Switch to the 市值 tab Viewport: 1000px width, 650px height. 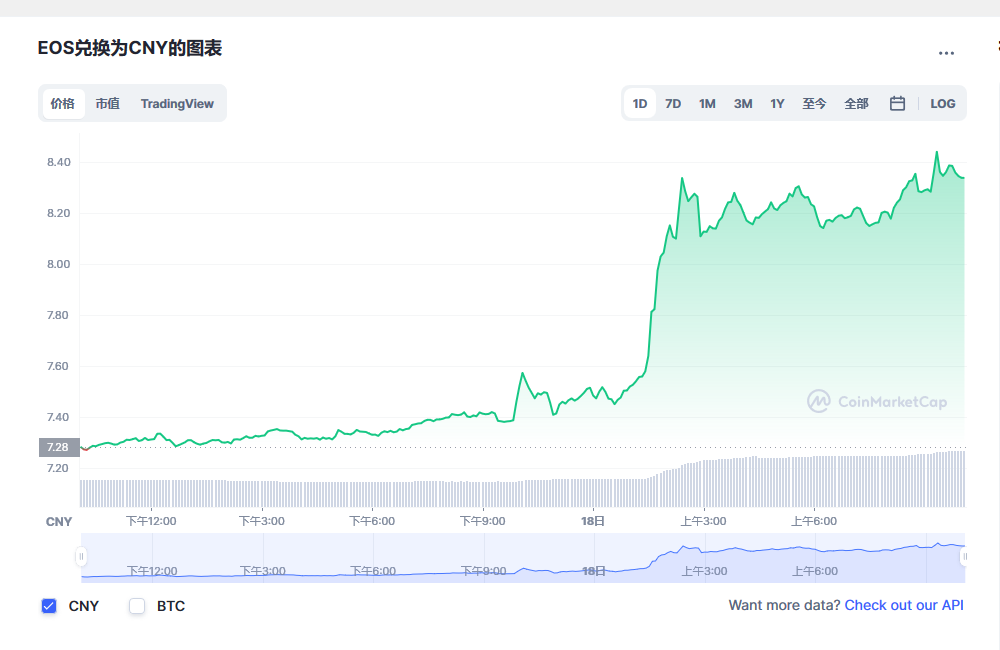(108, 103)
